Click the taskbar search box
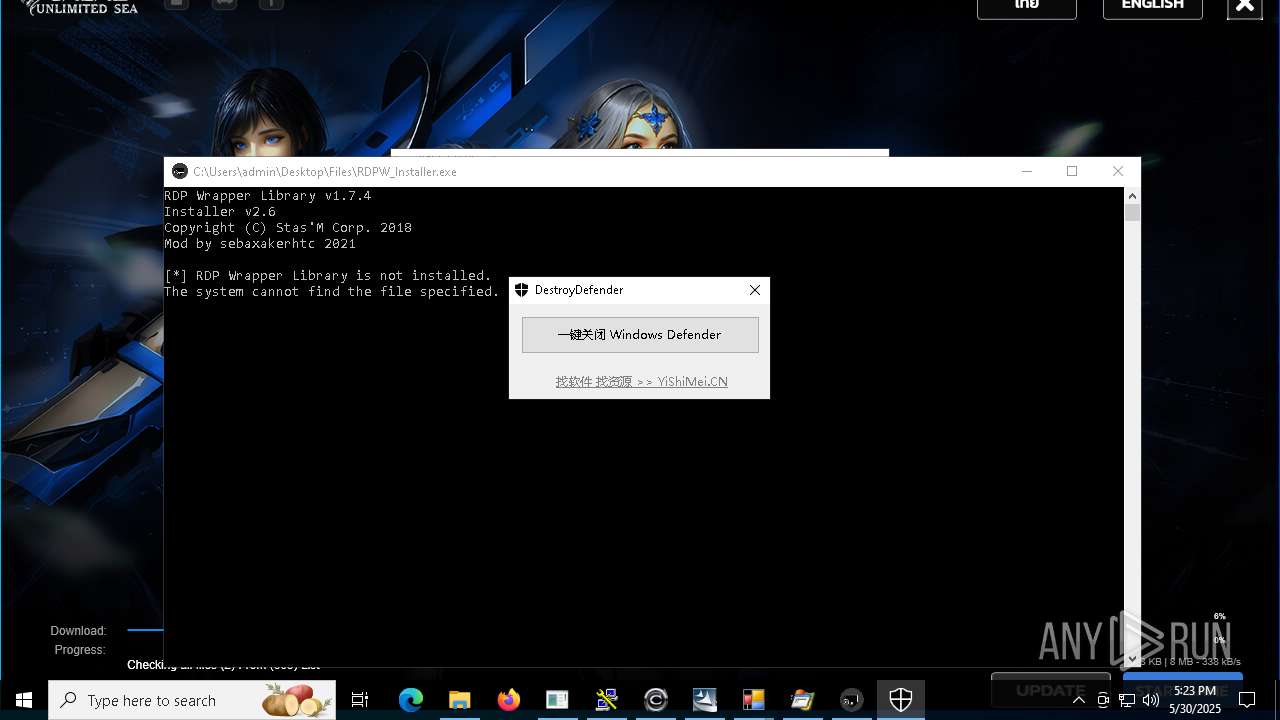The height and width of the screenshot is (720, 1280). [192, 700]
